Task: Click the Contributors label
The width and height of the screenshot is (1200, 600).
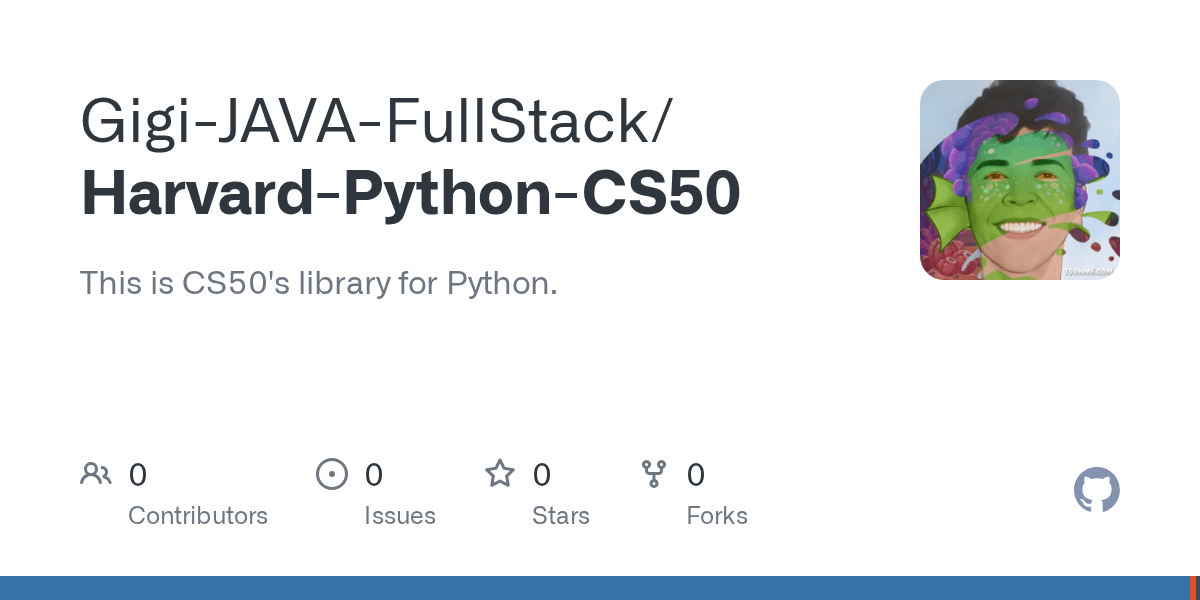Action: pyautogui.click(x=198, y=516)
